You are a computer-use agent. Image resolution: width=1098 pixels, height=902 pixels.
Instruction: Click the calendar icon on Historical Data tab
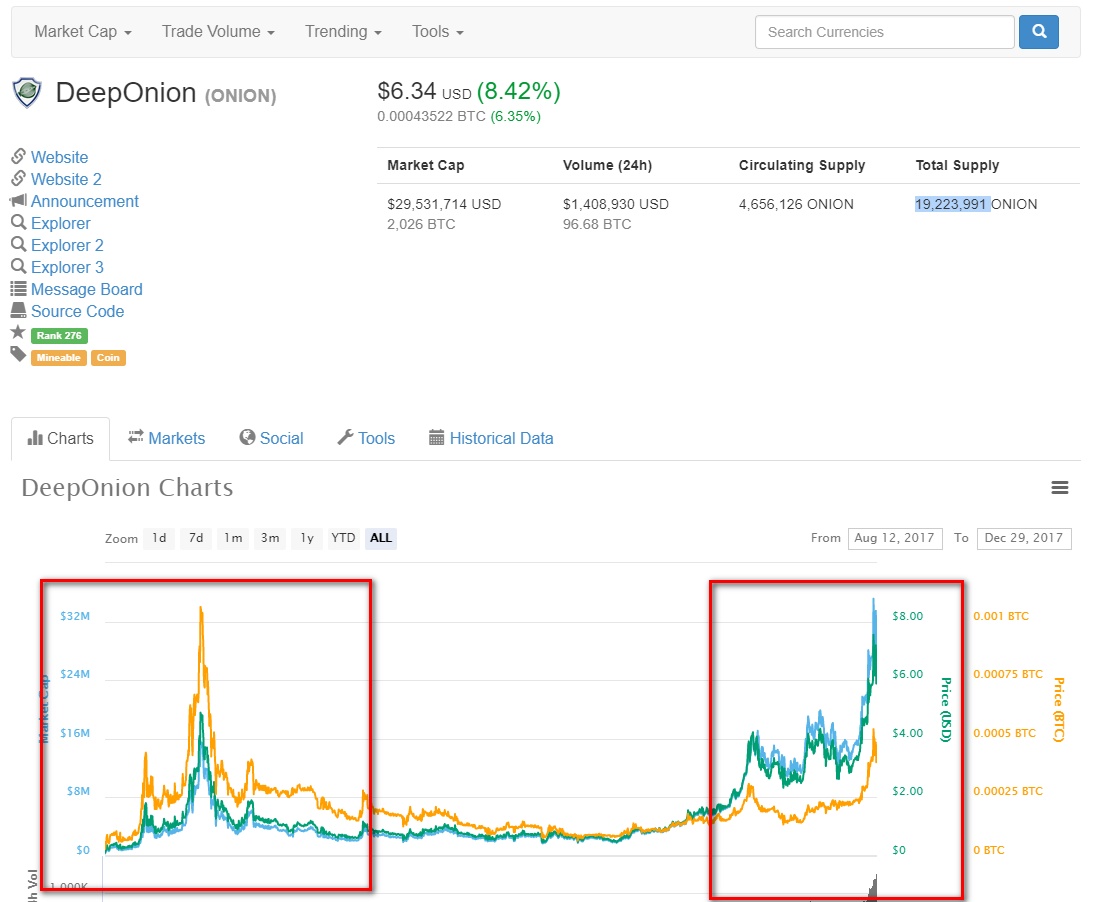[436, 438]
